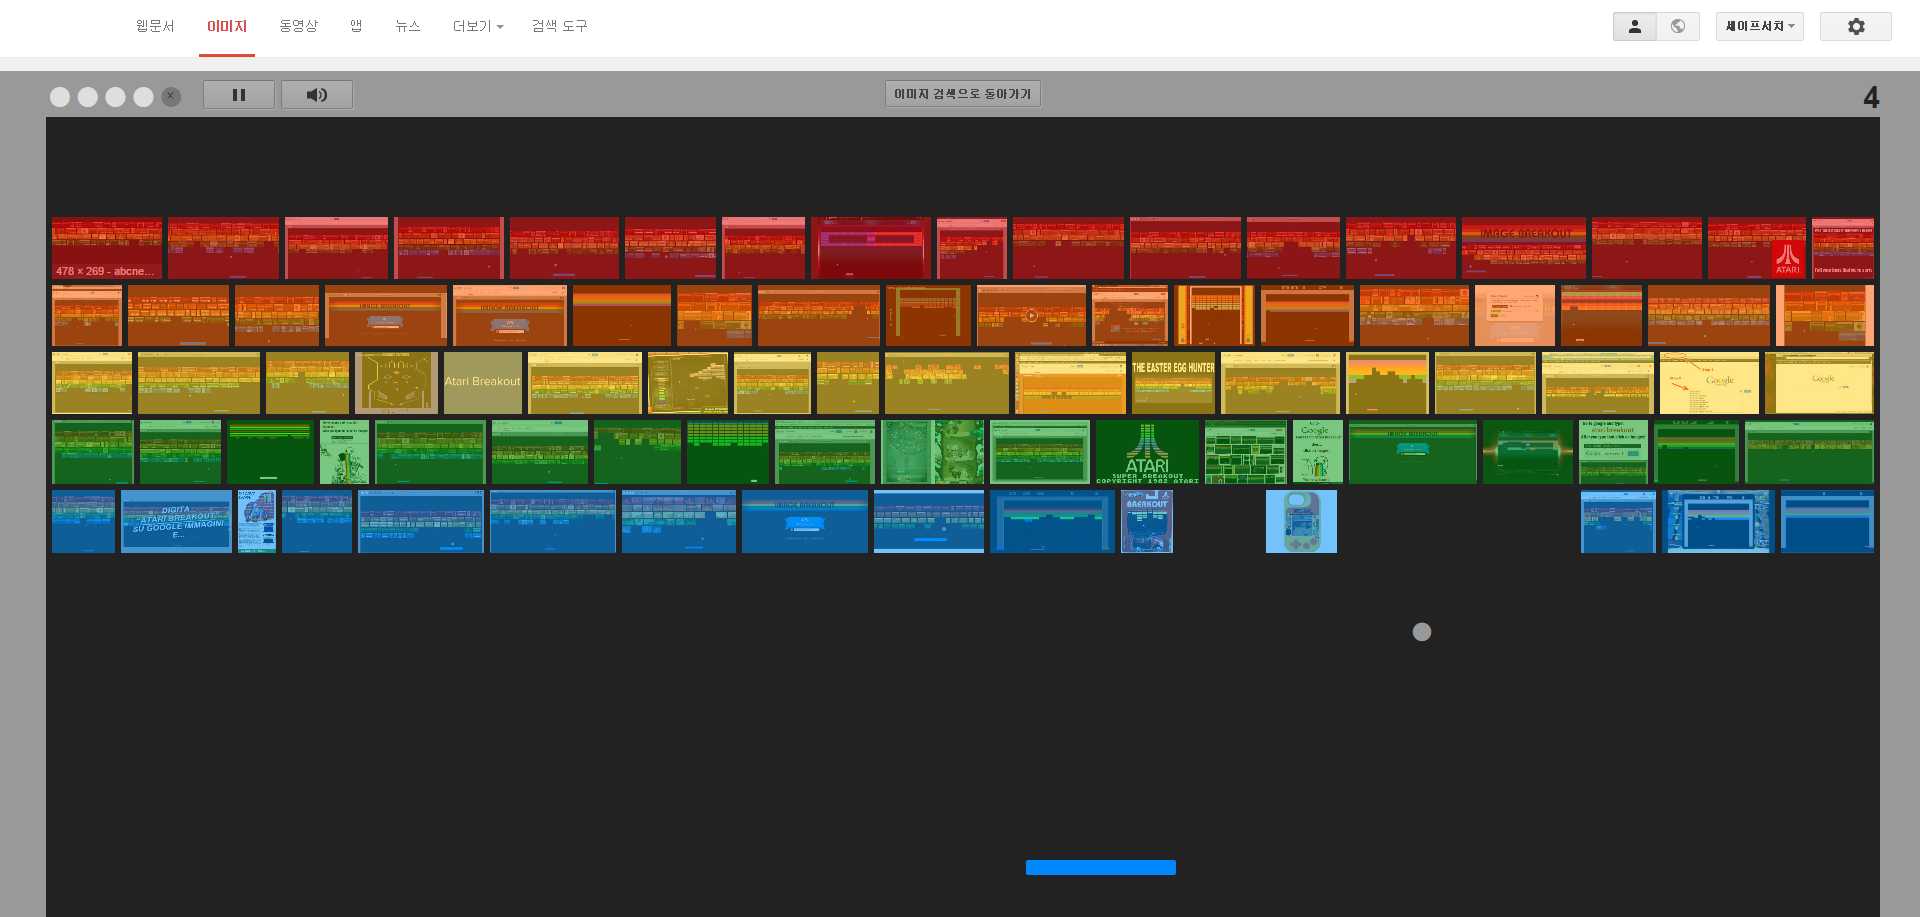
Task: Expand the 더보기 menu
Action: 478,26
